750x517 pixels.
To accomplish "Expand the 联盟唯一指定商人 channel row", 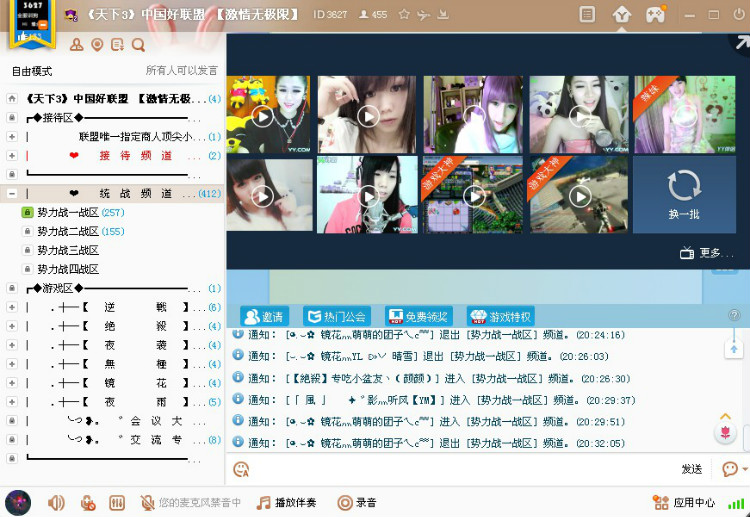I will pos(12,137).
